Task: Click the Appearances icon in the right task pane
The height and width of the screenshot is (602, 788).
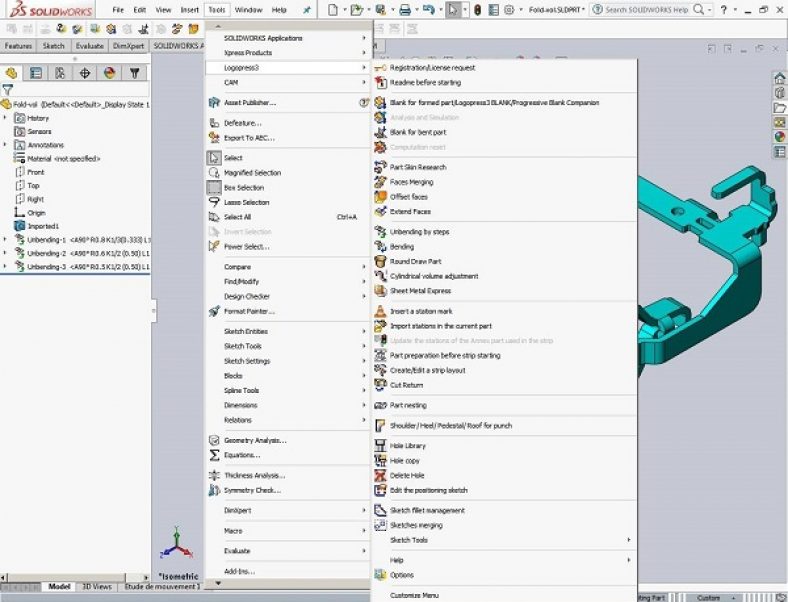Action: (780, 136)
